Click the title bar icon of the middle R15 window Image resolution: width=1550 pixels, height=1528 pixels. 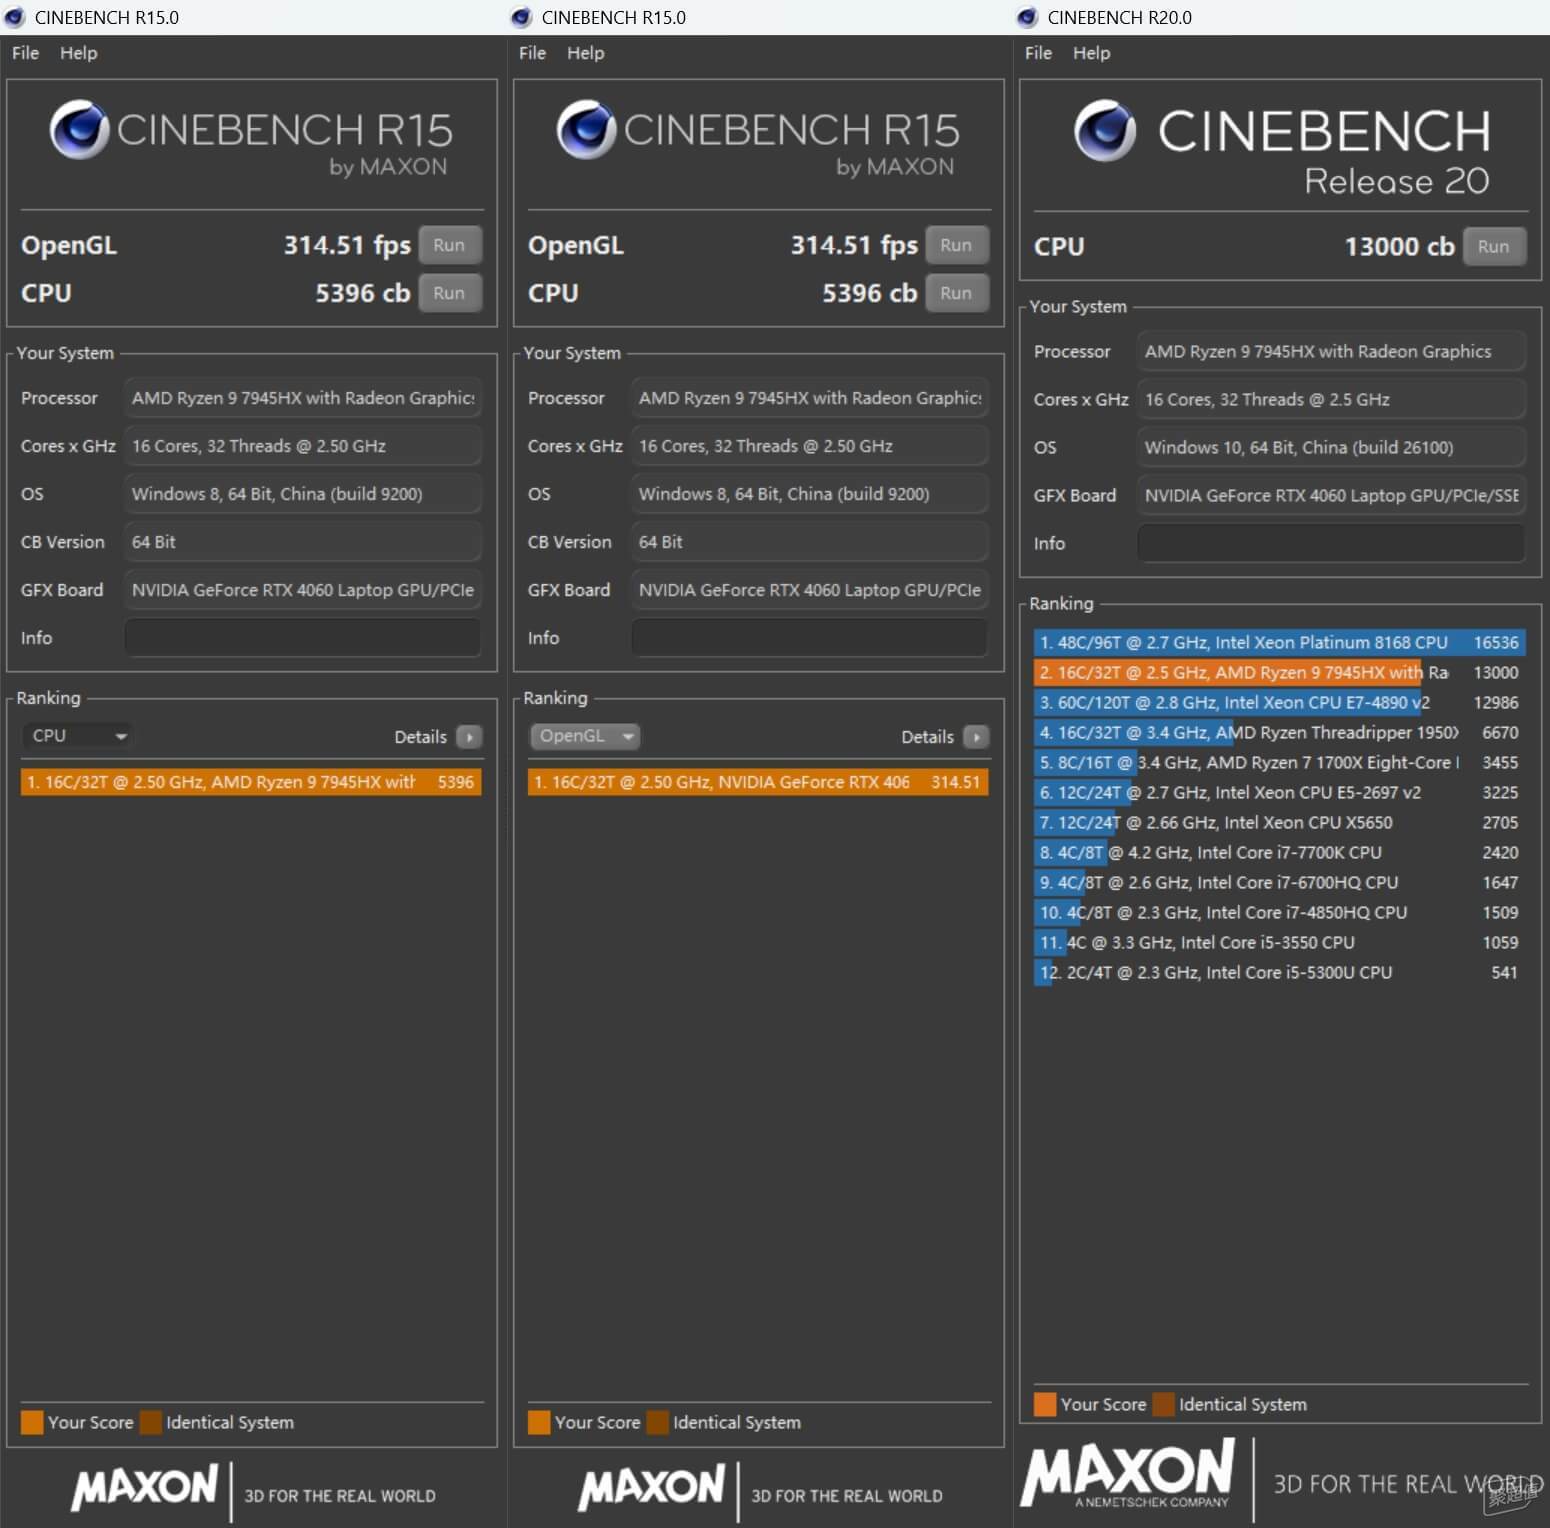521,17
